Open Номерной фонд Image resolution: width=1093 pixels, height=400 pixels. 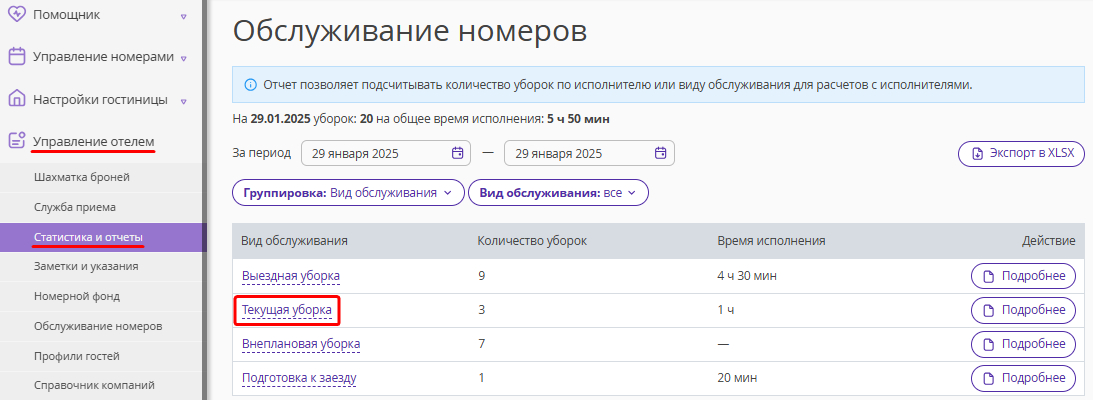[x=77, y=296]
